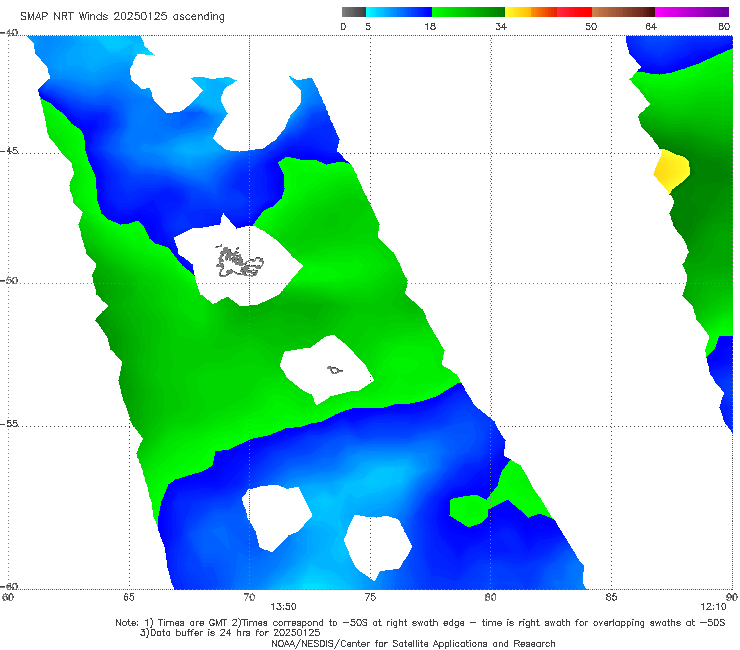This screenshot has width=740, height=650.
Task: Choose the magenta-purple segment of the colorbar
Action: coord(691,12)
